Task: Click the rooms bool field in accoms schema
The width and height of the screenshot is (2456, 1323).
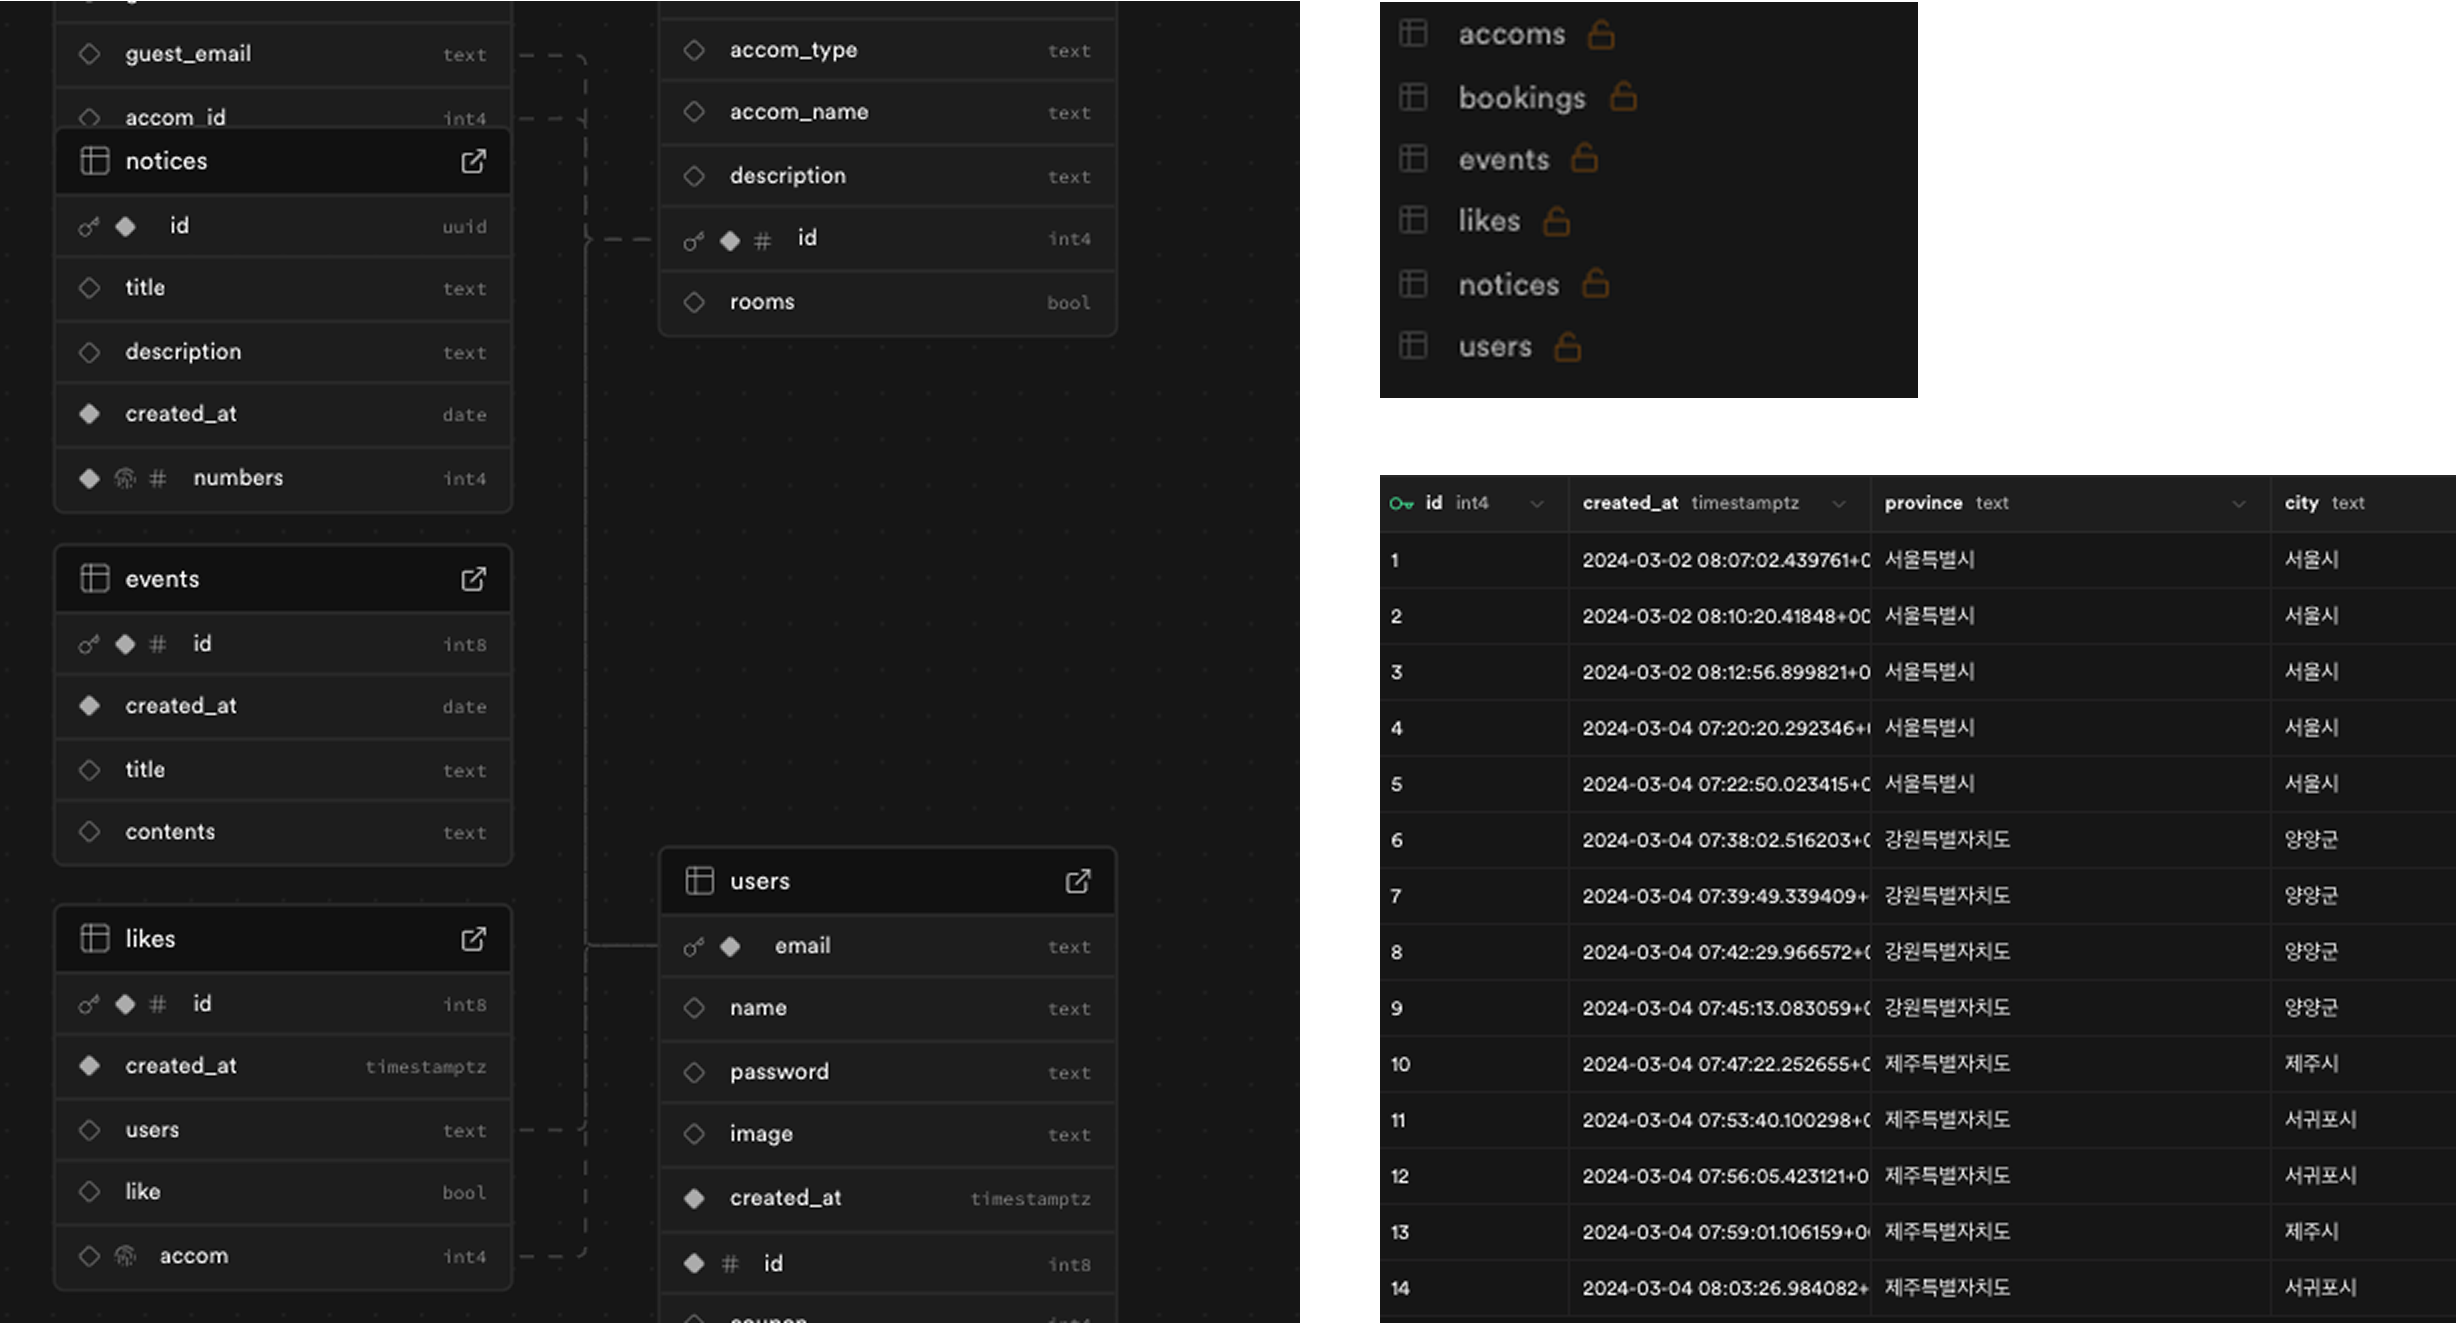Action: coord(762,302)
